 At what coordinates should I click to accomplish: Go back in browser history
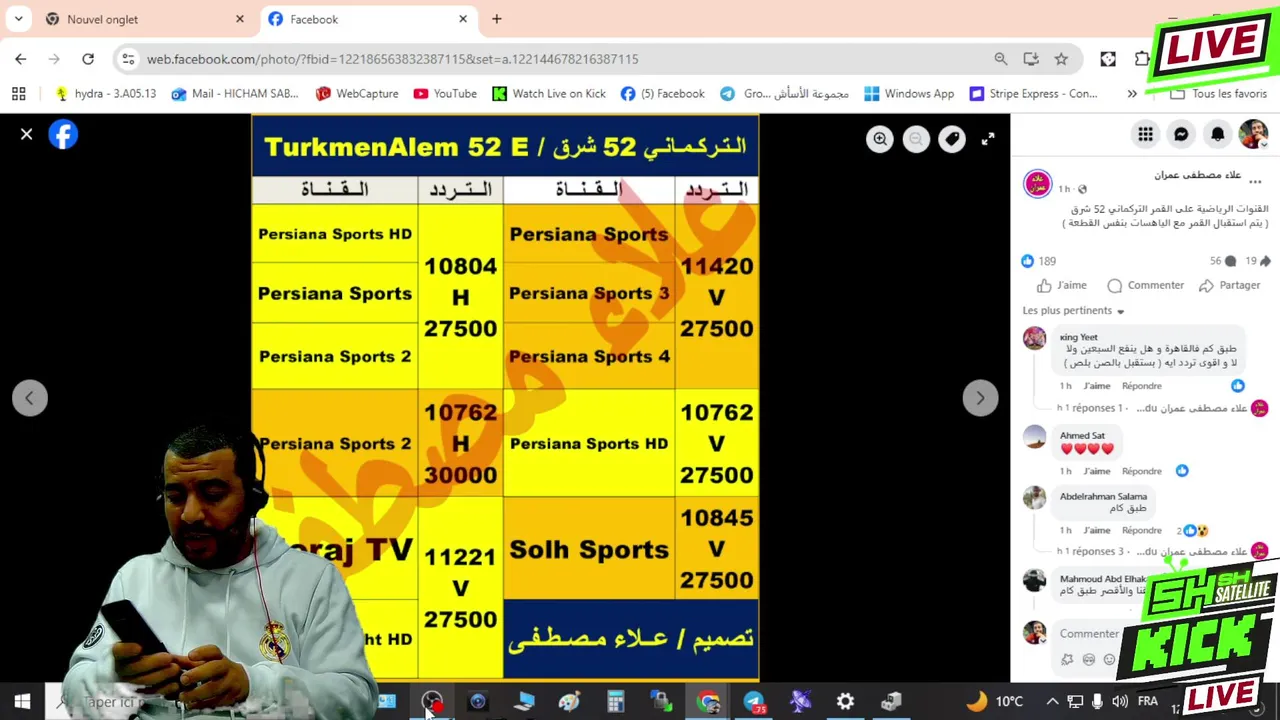[x=21, y=59]
